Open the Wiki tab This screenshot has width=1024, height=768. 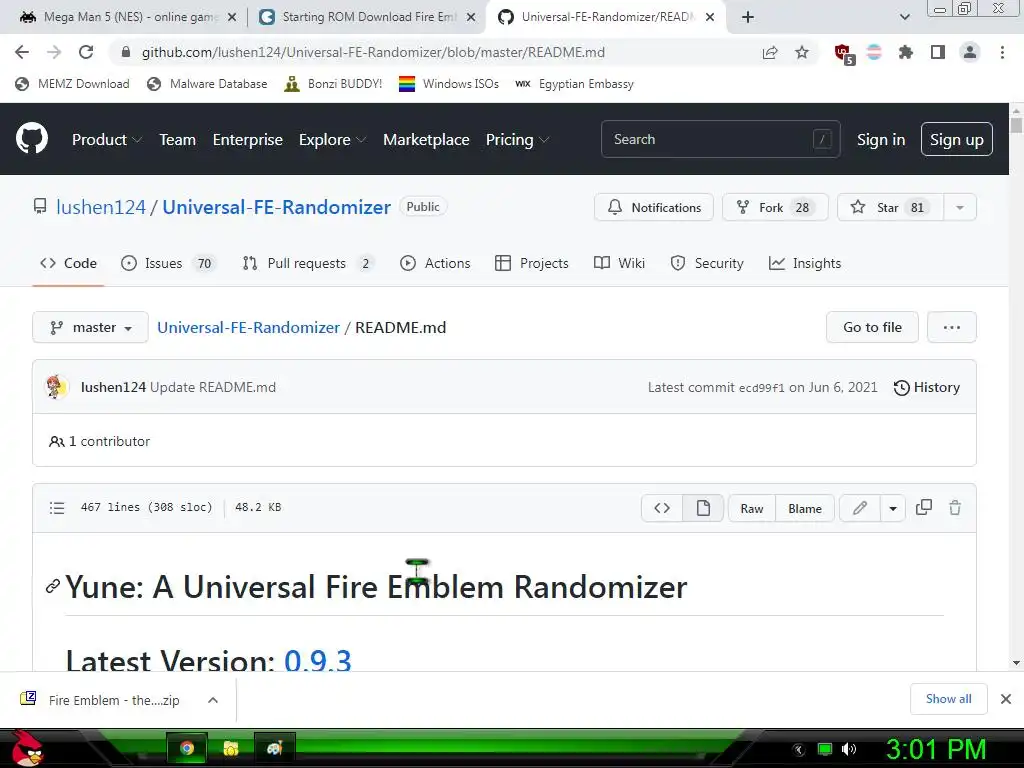[619, 263]
